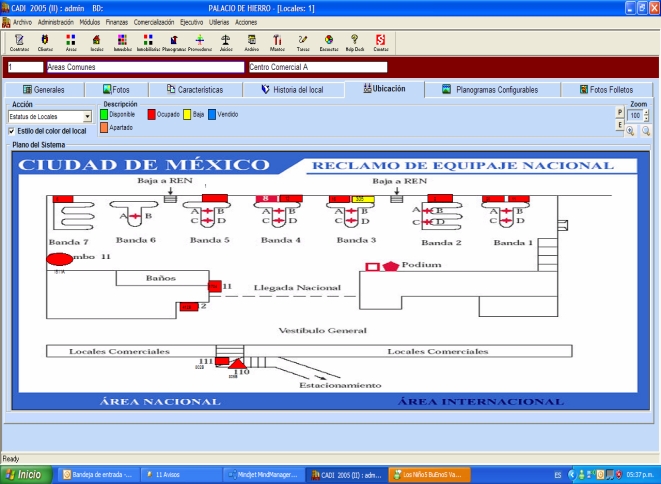
Task: Click the zoom in magnifier icon
Action: 631,131
